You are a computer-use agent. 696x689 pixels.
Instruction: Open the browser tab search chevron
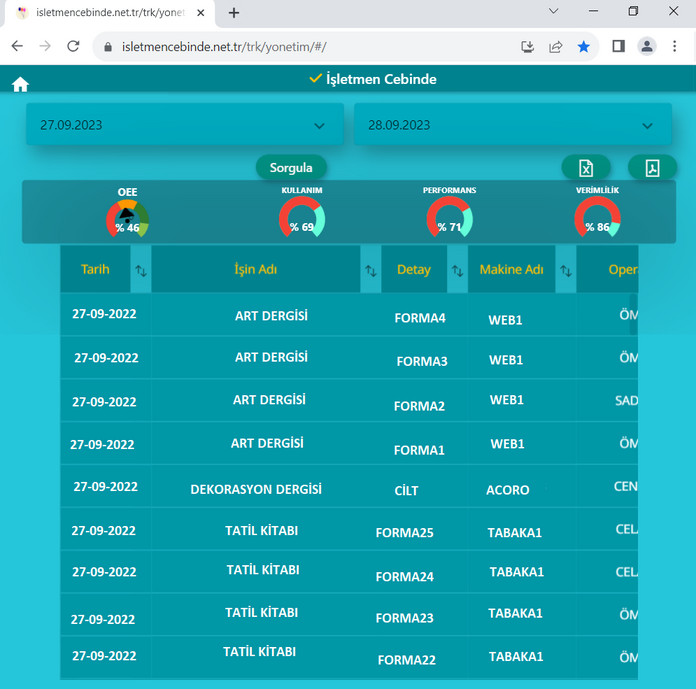point(554,11)
